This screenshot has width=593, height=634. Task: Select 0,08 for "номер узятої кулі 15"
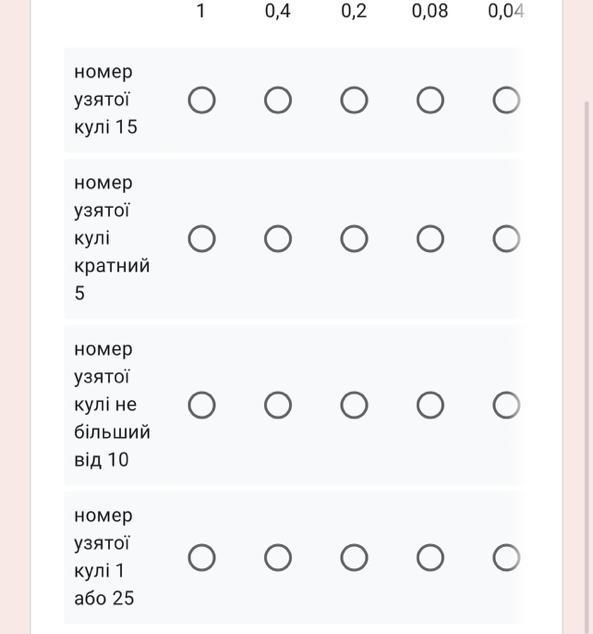point(430,100)
